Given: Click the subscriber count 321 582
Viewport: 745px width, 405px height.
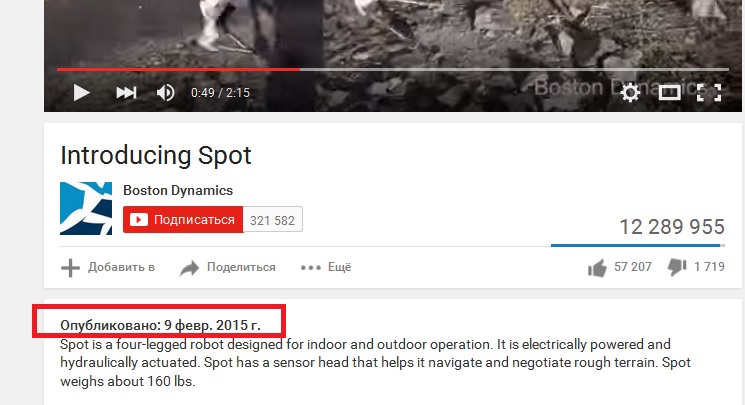Looking at the screenshot, I should pos(273,220).
